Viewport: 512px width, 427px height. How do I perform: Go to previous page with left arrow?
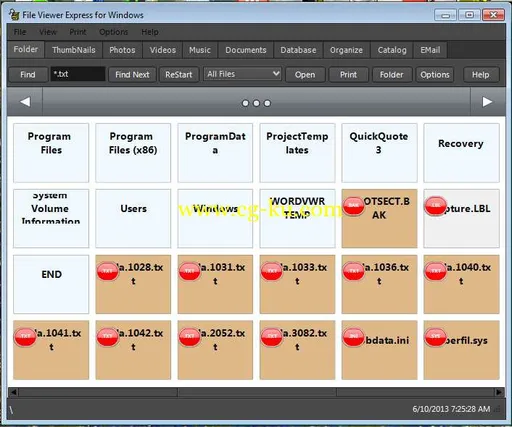[x=25, y=102]
